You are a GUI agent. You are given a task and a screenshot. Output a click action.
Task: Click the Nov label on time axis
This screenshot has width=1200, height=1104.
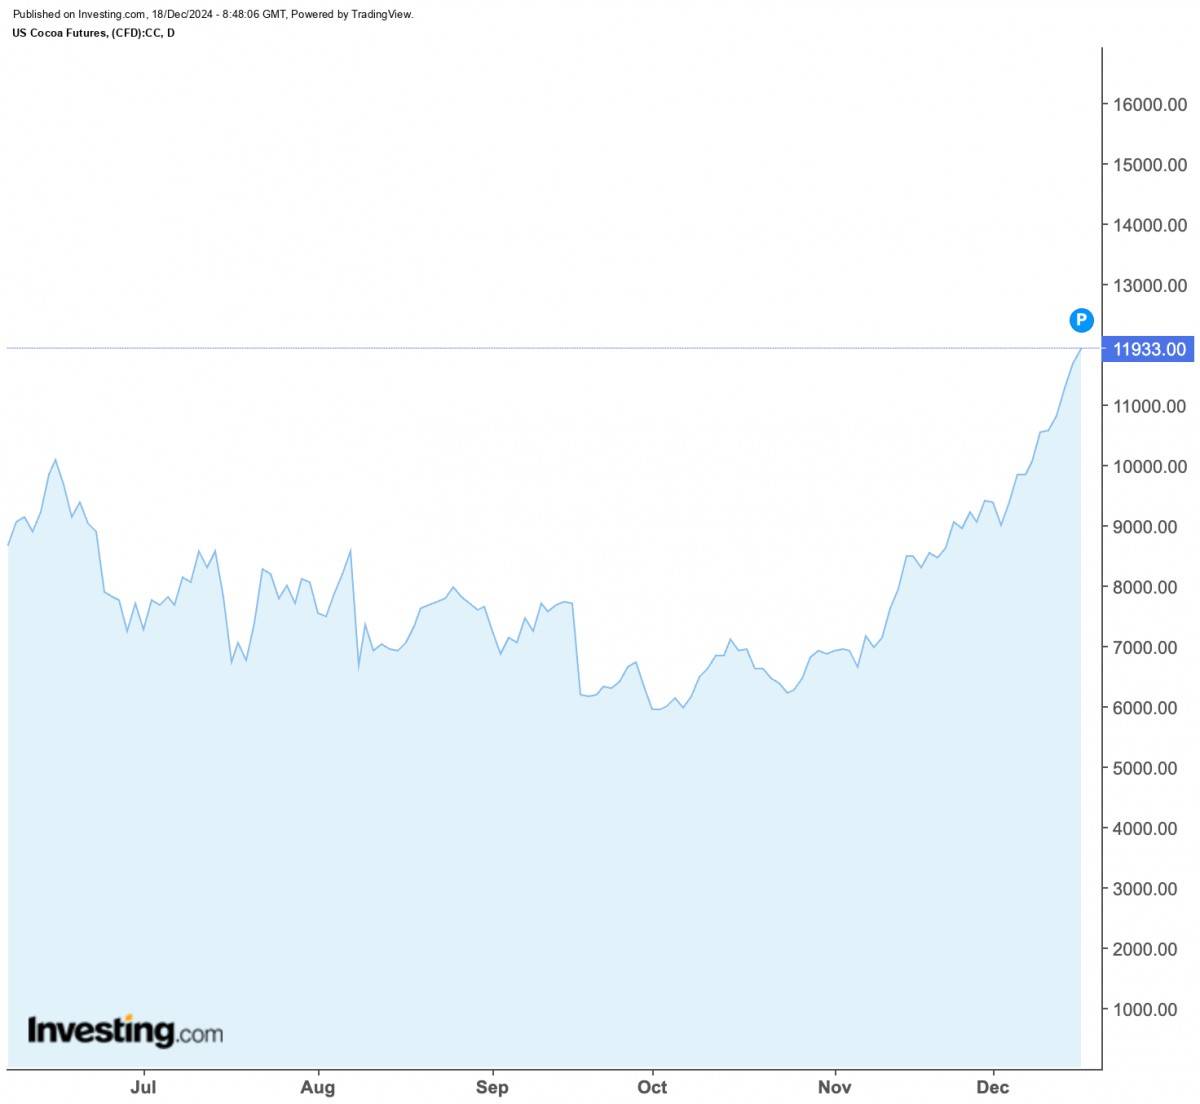coord(834,1087)
